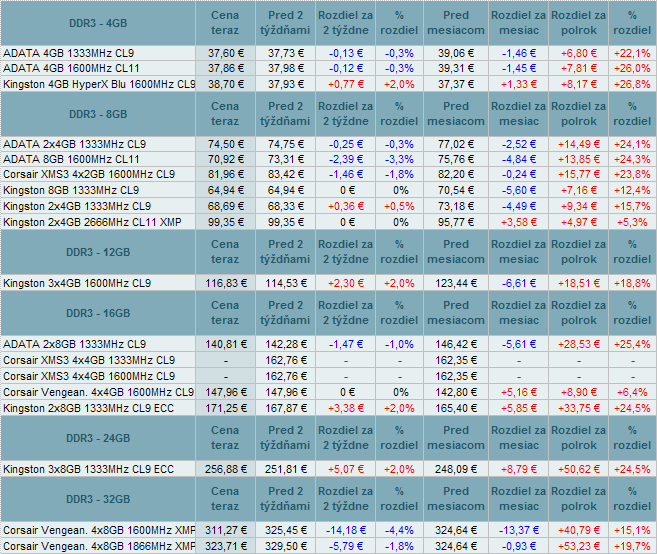
Task: Click the -14,18 € two-week difference
Action: (x=346, y=530)
